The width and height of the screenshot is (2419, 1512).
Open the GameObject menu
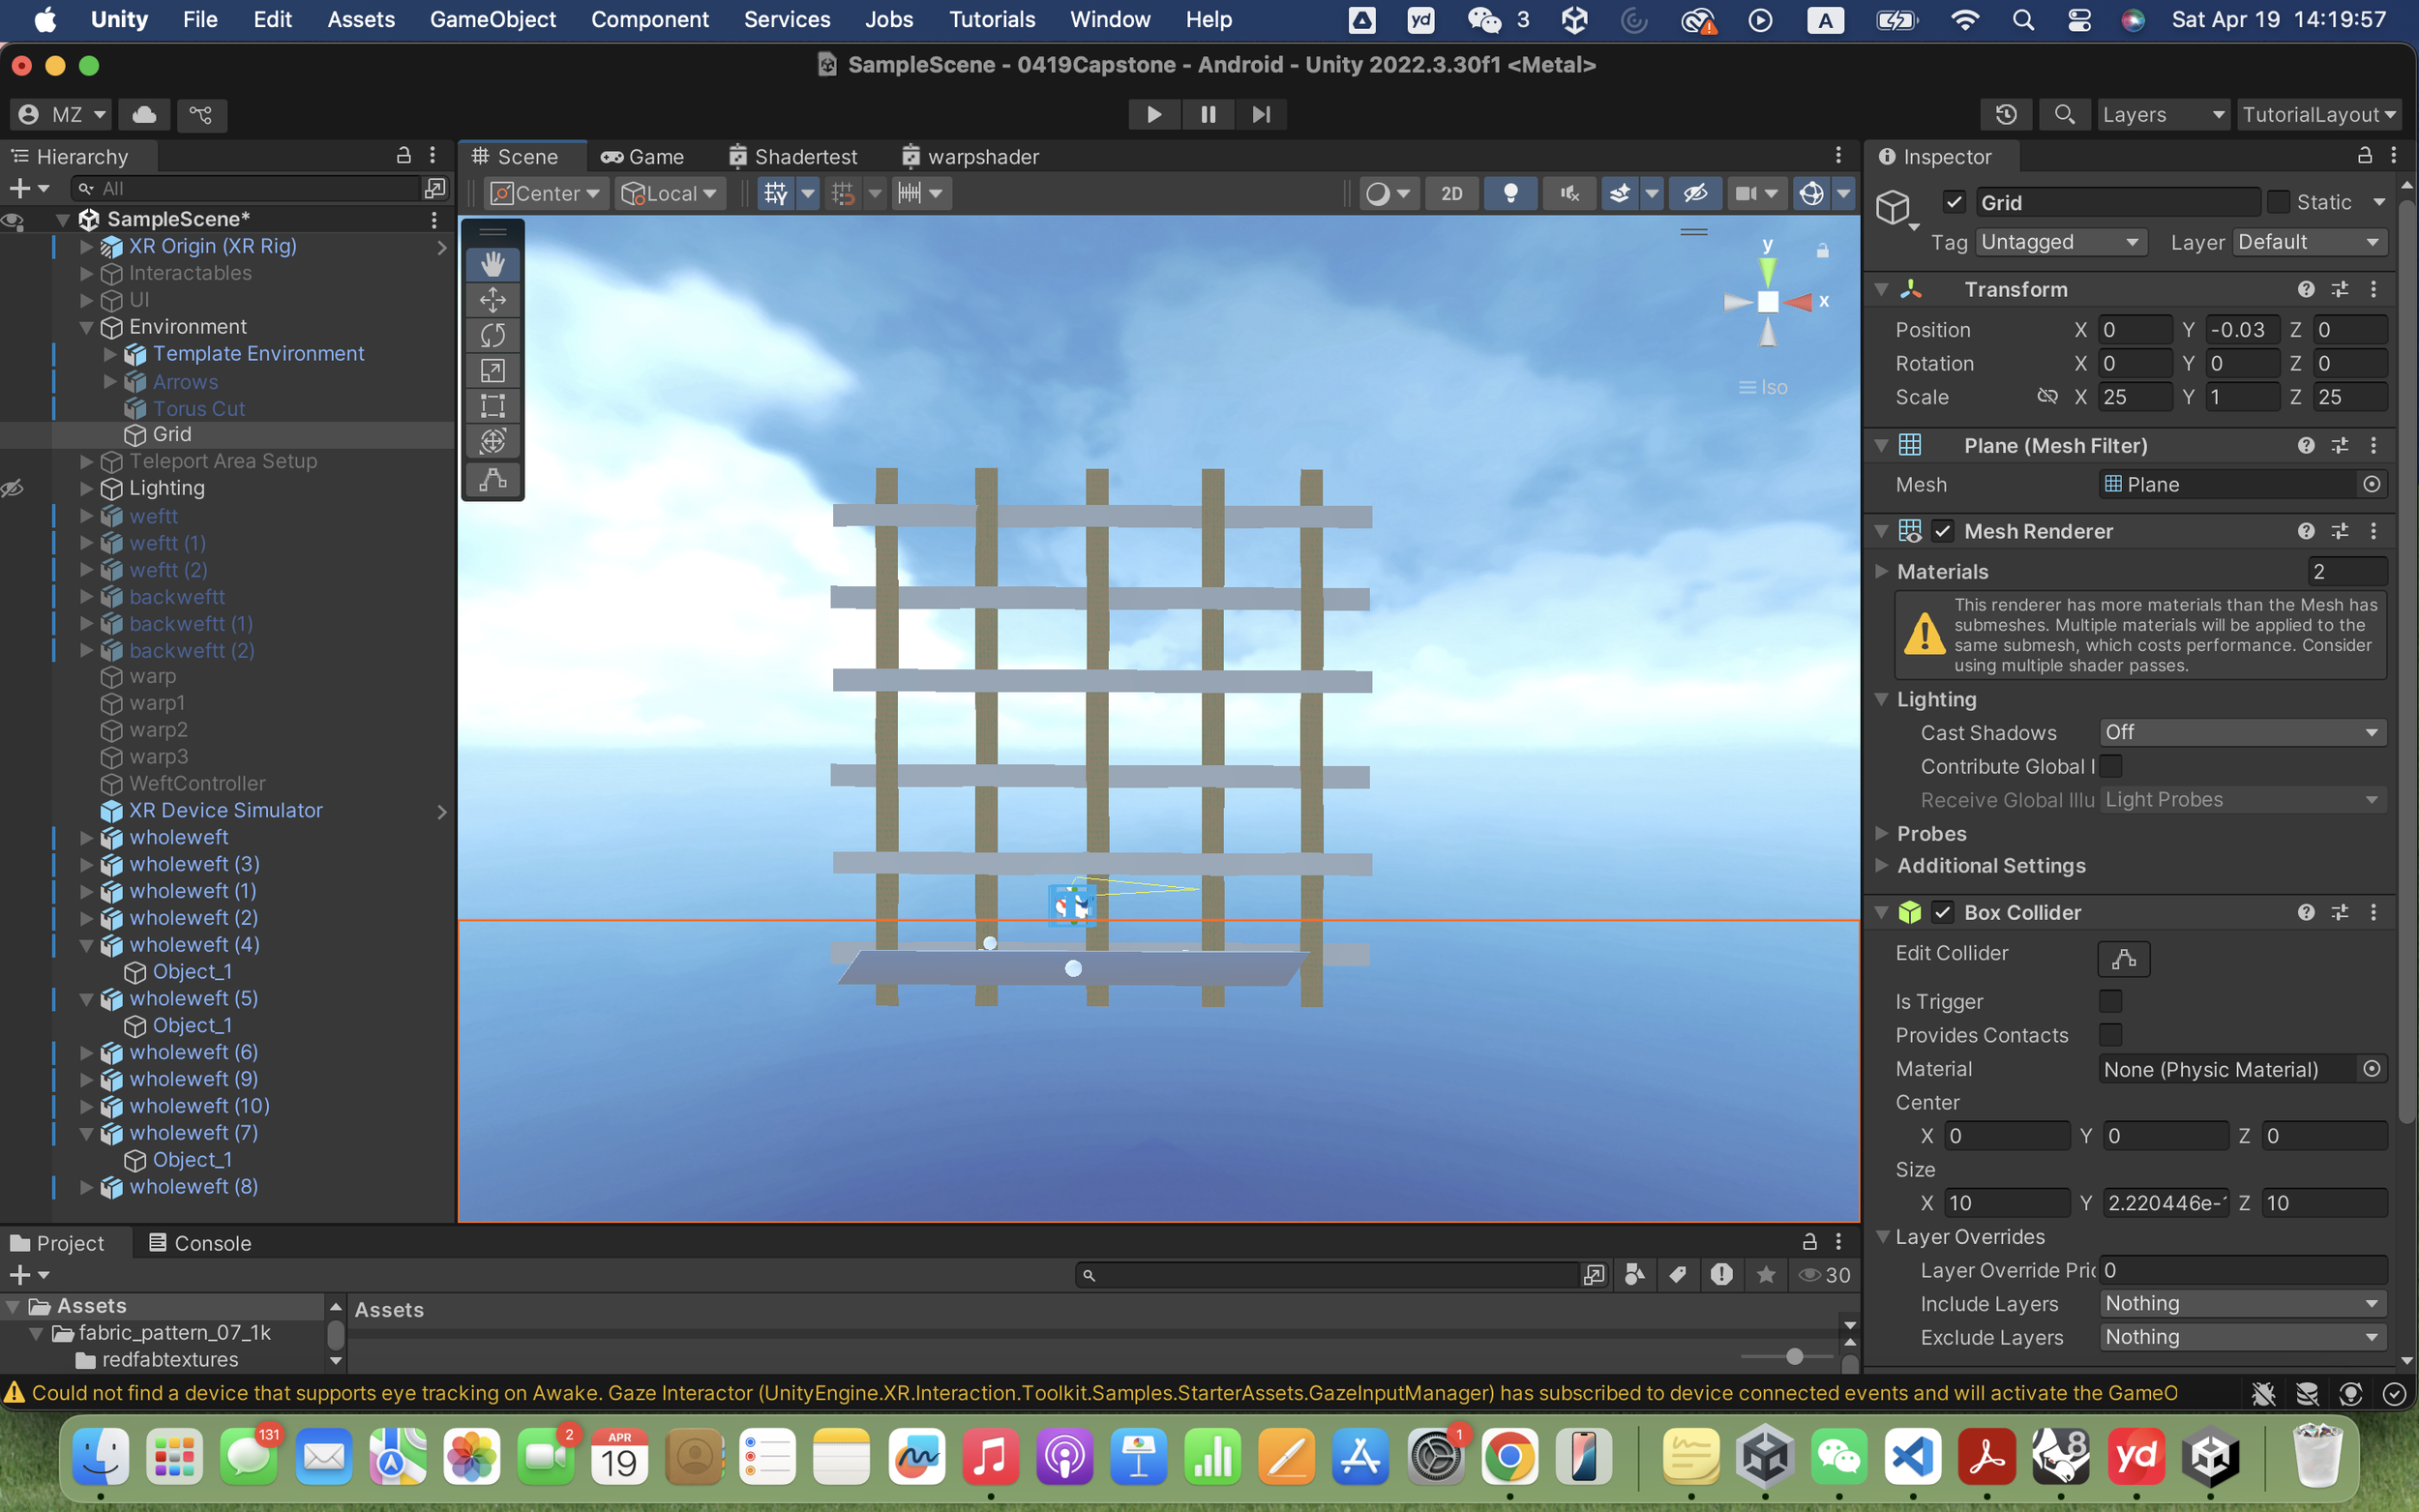[x=492, y=19]
